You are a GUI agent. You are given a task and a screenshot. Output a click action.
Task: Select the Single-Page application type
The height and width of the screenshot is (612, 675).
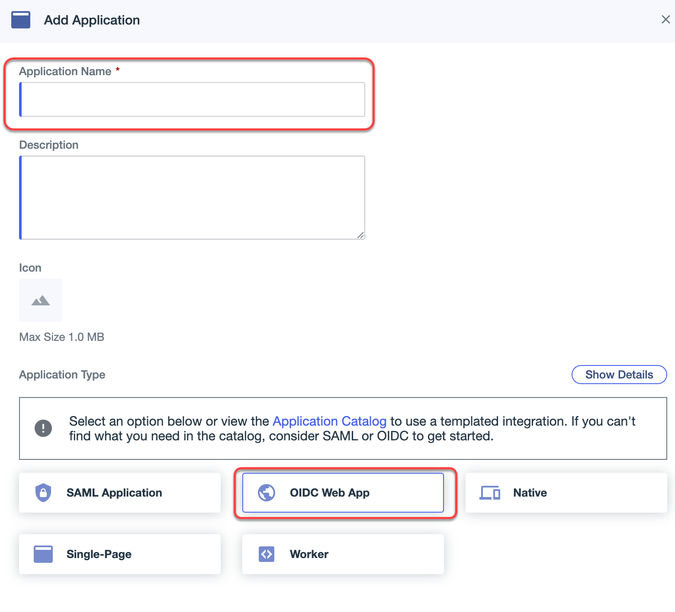click(99, 554)
